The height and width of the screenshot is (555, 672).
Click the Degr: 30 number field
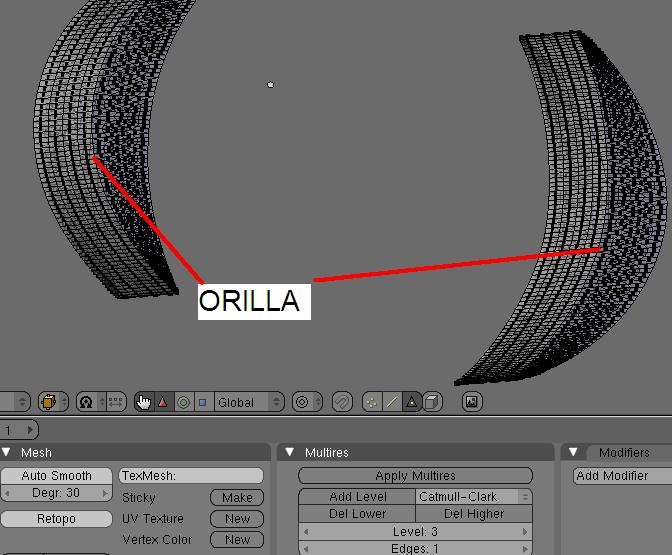coord(56,493)
